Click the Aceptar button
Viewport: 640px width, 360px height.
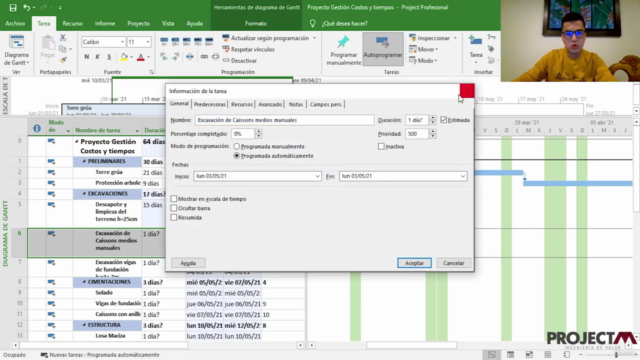(414, 263)
